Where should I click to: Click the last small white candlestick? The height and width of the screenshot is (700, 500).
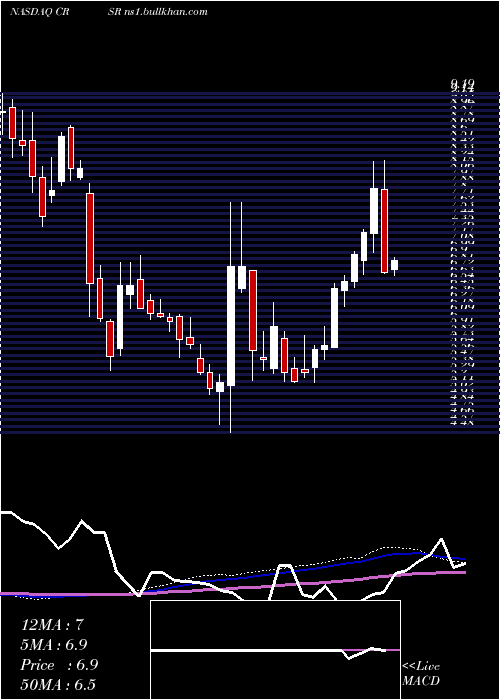(x=394, y=265)
